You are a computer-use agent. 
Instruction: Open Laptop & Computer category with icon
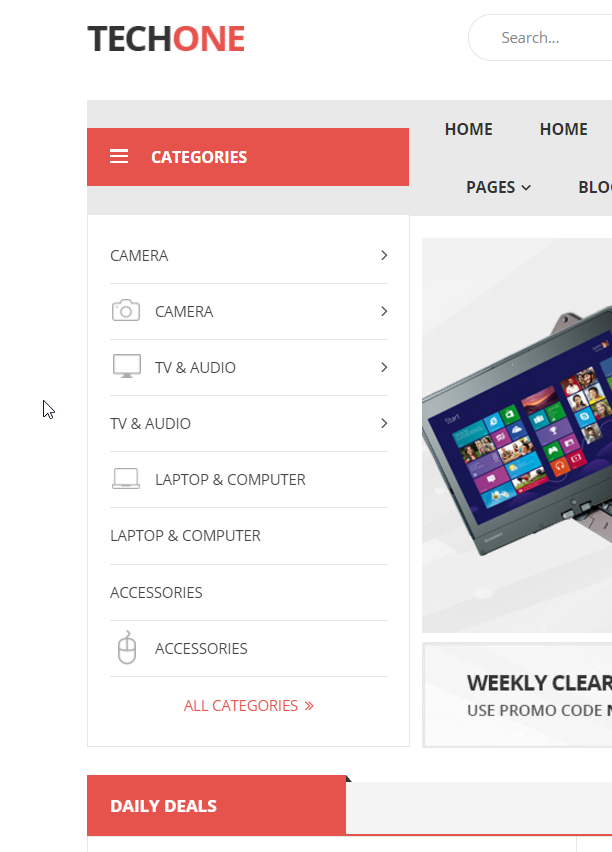click(230, 479)
